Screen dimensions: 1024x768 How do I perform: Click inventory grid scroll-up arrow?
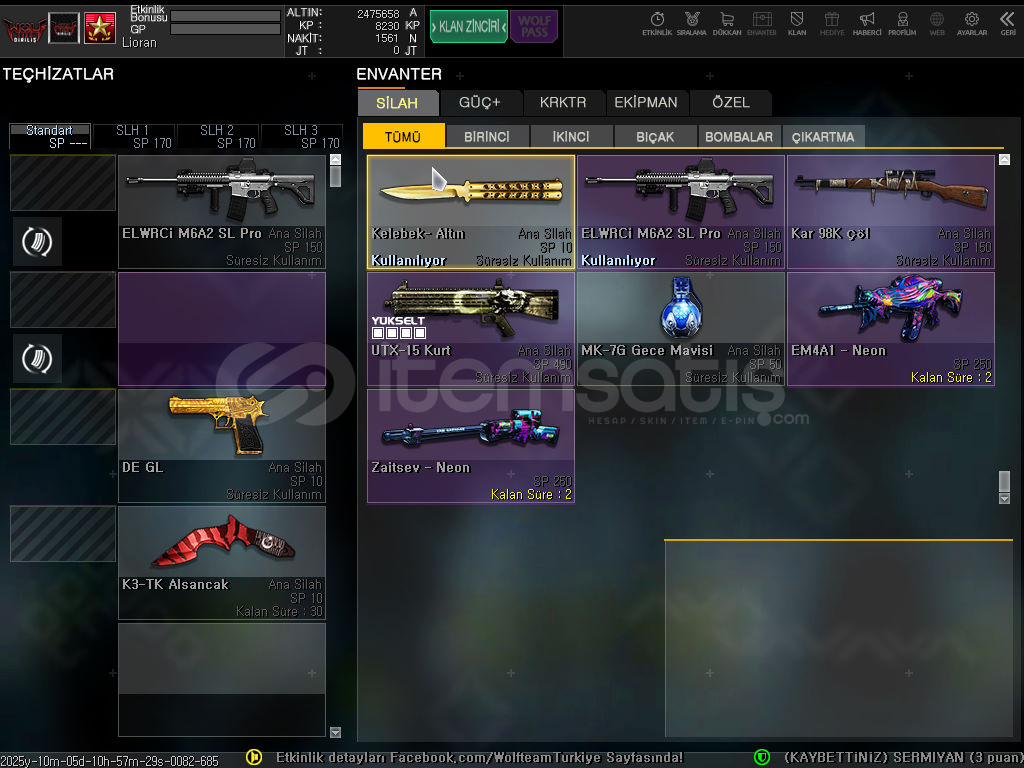click(1004, 159)
